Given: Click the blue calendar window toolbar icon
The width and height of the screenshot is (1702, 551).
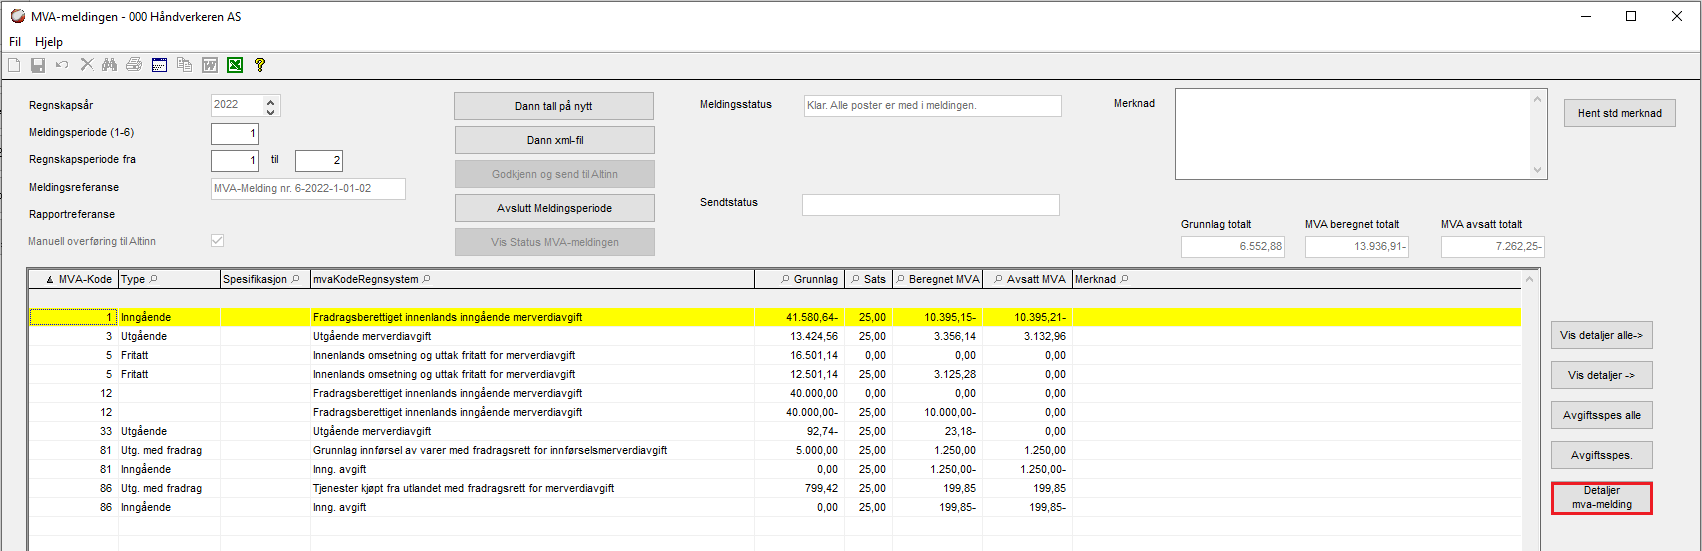Looking at the screenshot, I should click(160, 65).
